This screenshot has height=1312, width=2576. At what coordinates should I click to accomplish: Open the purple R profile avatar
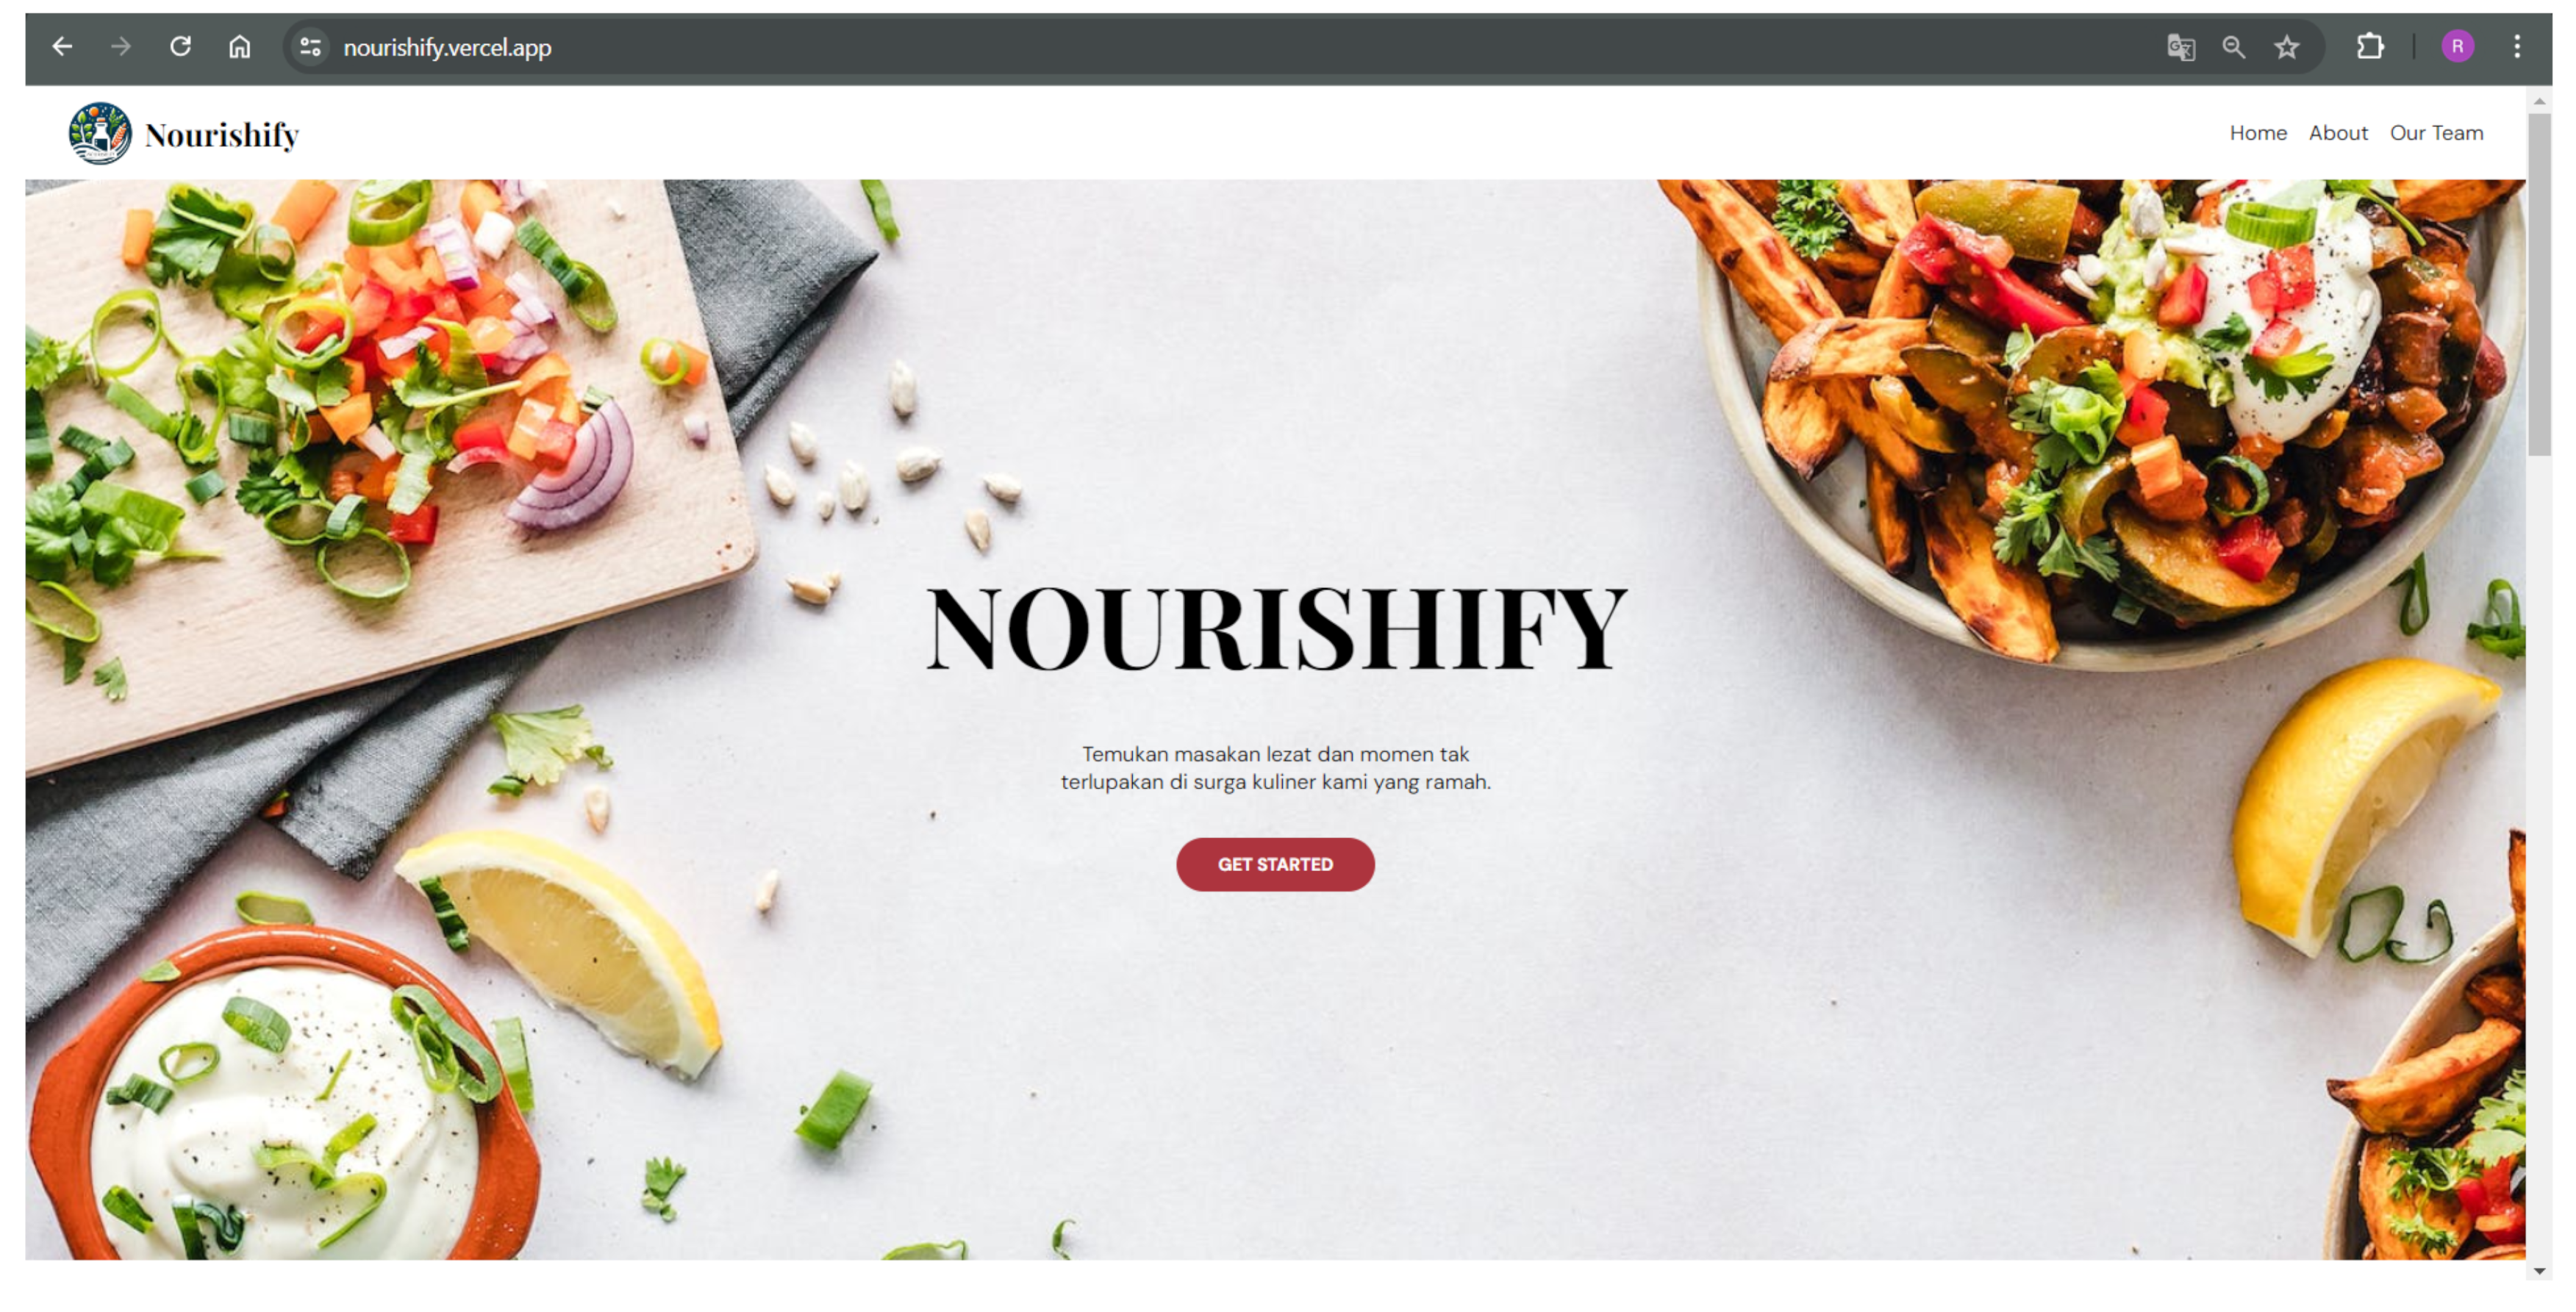point(2457,47)
